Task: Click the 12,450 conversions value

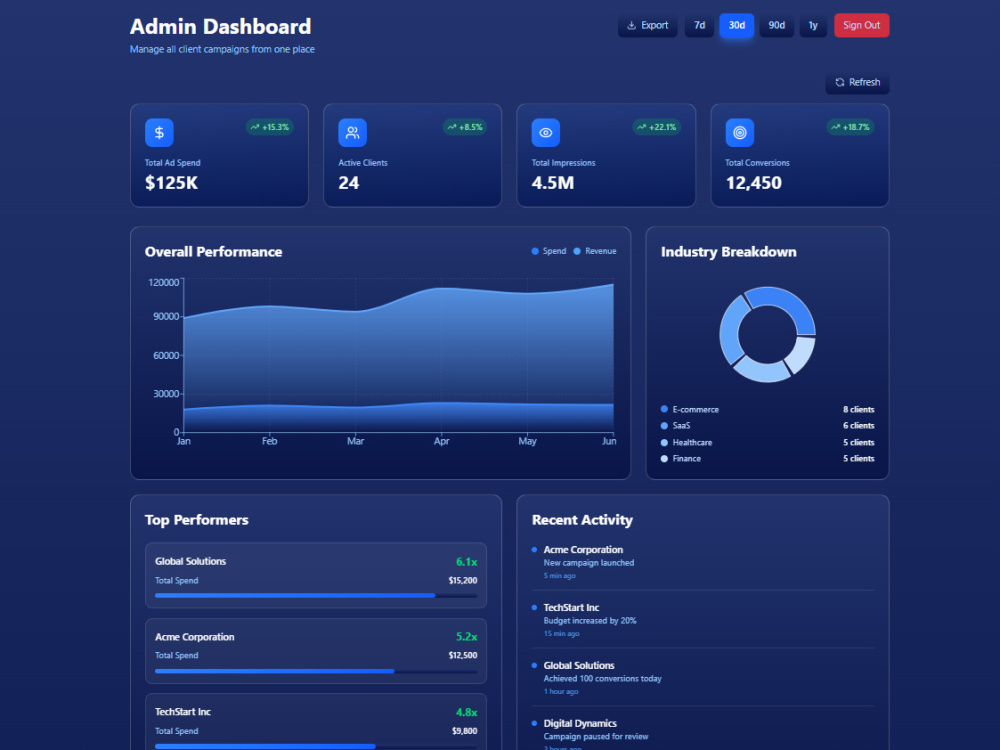Action: pyautogui.click(x=753, y=183)
